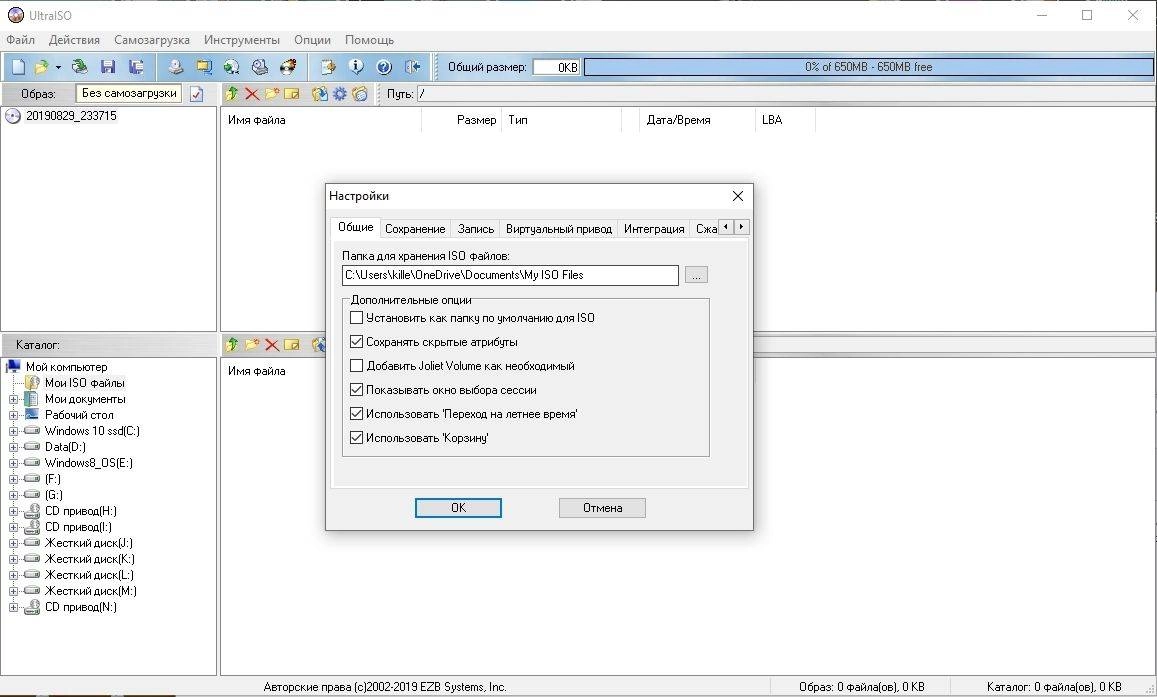Click the boot info checkmark icon beside Без самозагрузки
1157x697 pixels.
196,94
